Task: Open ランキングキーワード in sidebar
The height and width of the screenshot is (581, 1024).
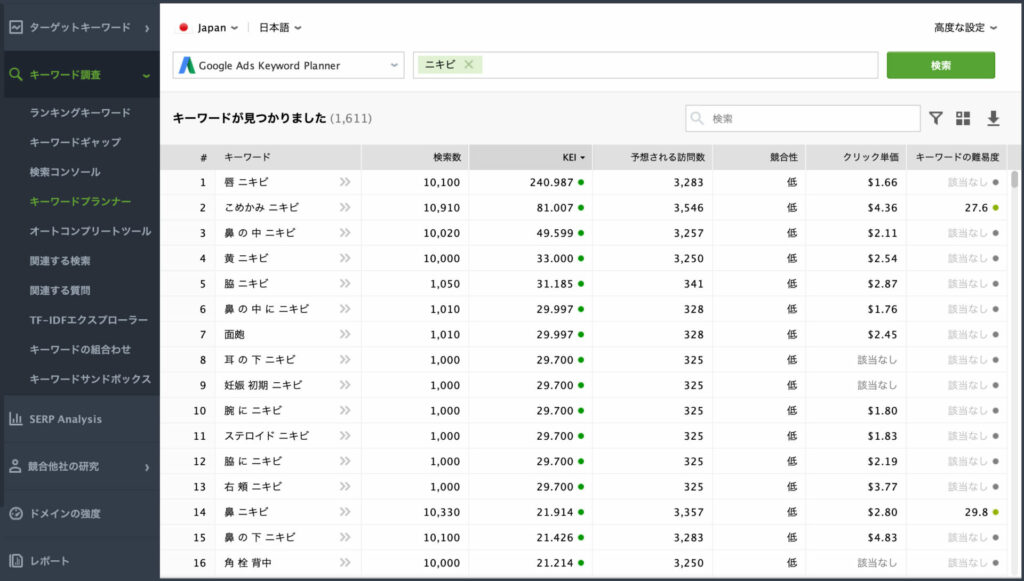Action: tap(80, 112)
